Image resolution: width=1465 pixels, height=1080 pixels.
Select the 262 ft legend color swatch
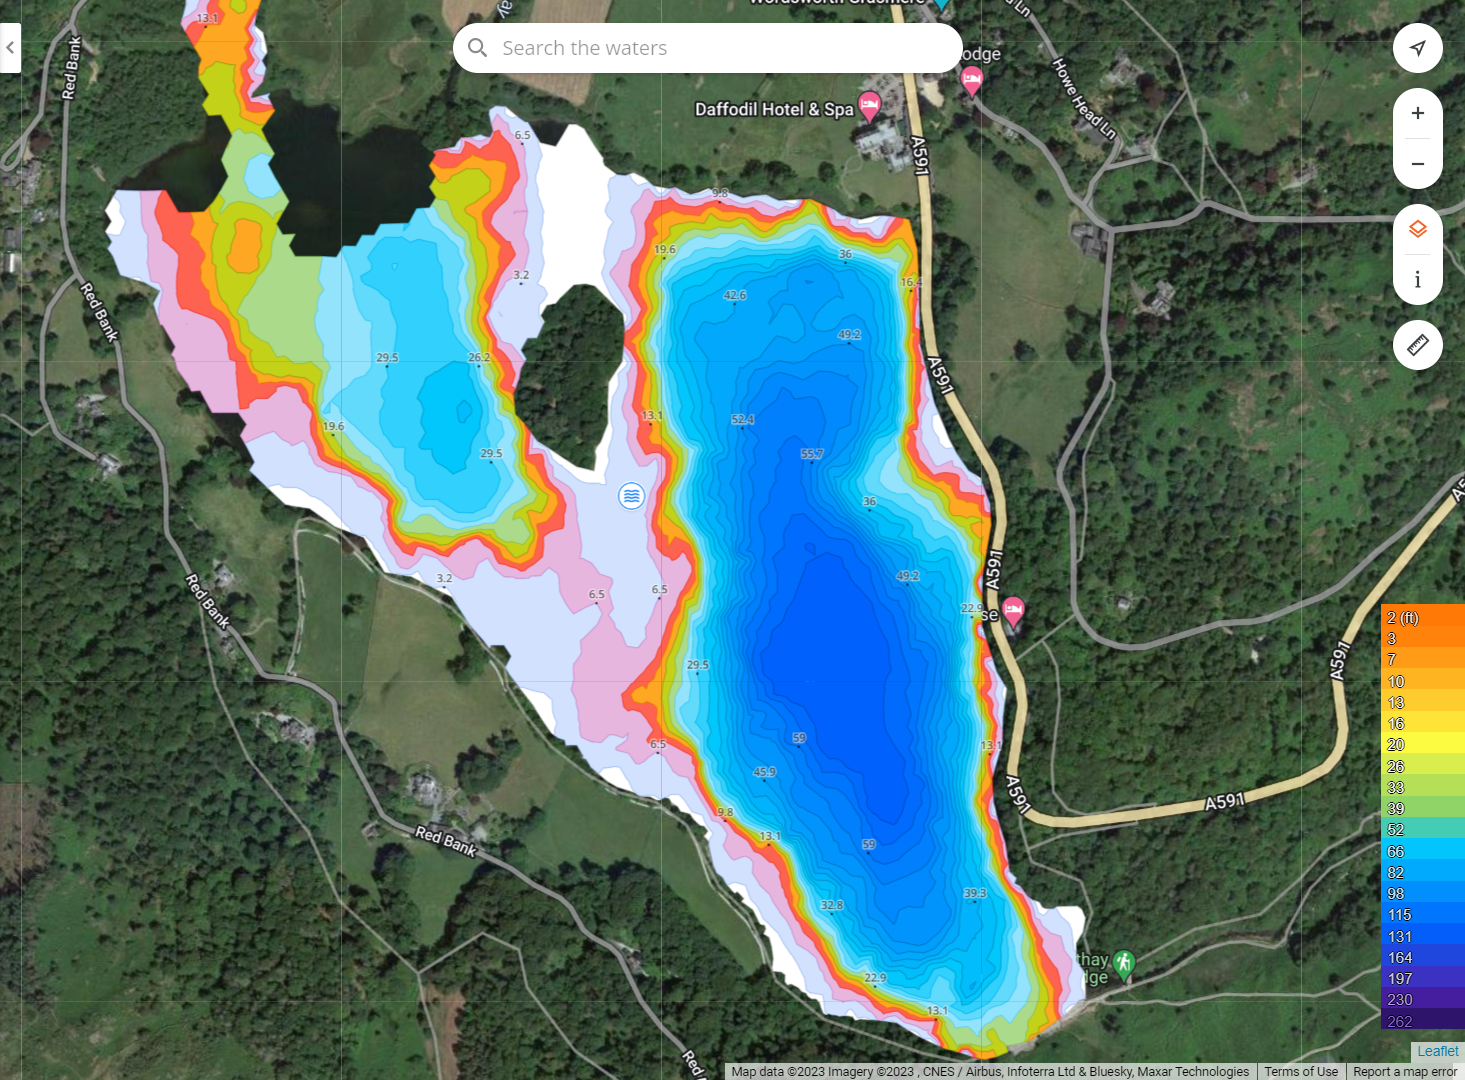click(1423, 1021)
